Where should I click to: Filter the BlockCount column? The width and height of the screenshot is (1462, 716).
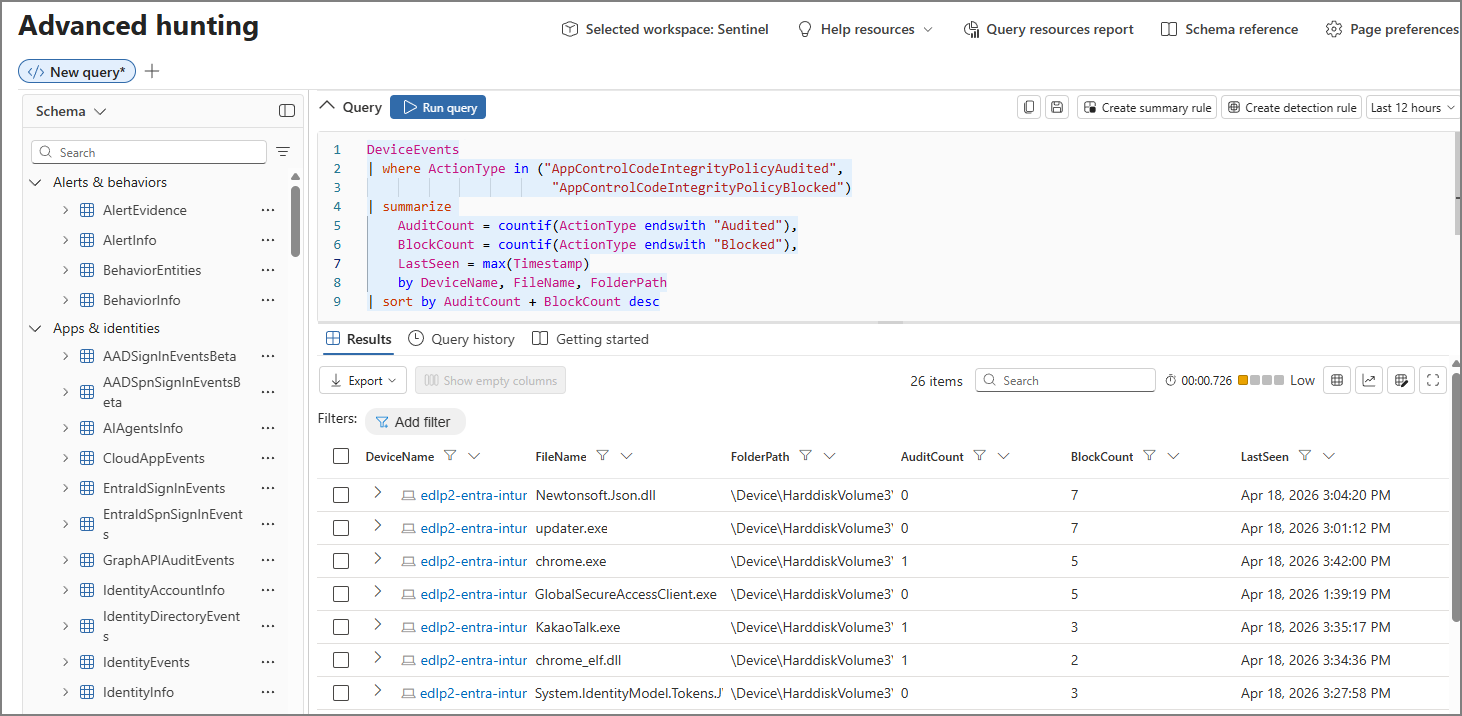(x=1150, y=456)
